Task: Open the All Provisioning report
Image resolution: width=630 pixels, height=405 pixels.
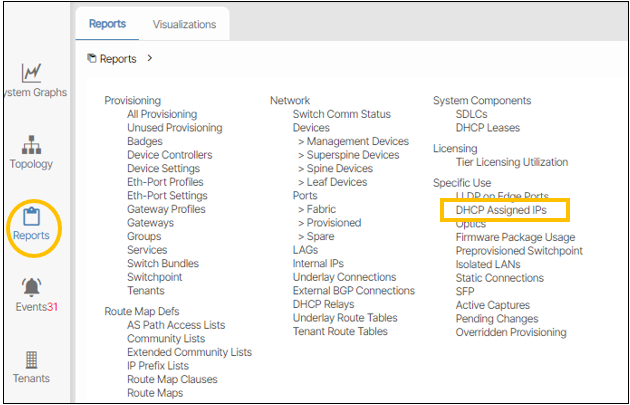Action: coord(162,115)
